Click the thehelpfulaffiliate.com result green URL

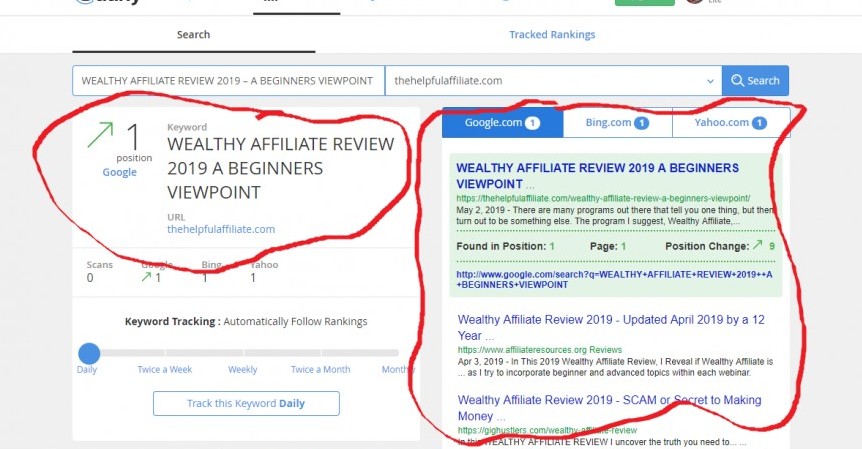(x=603, y=198)
